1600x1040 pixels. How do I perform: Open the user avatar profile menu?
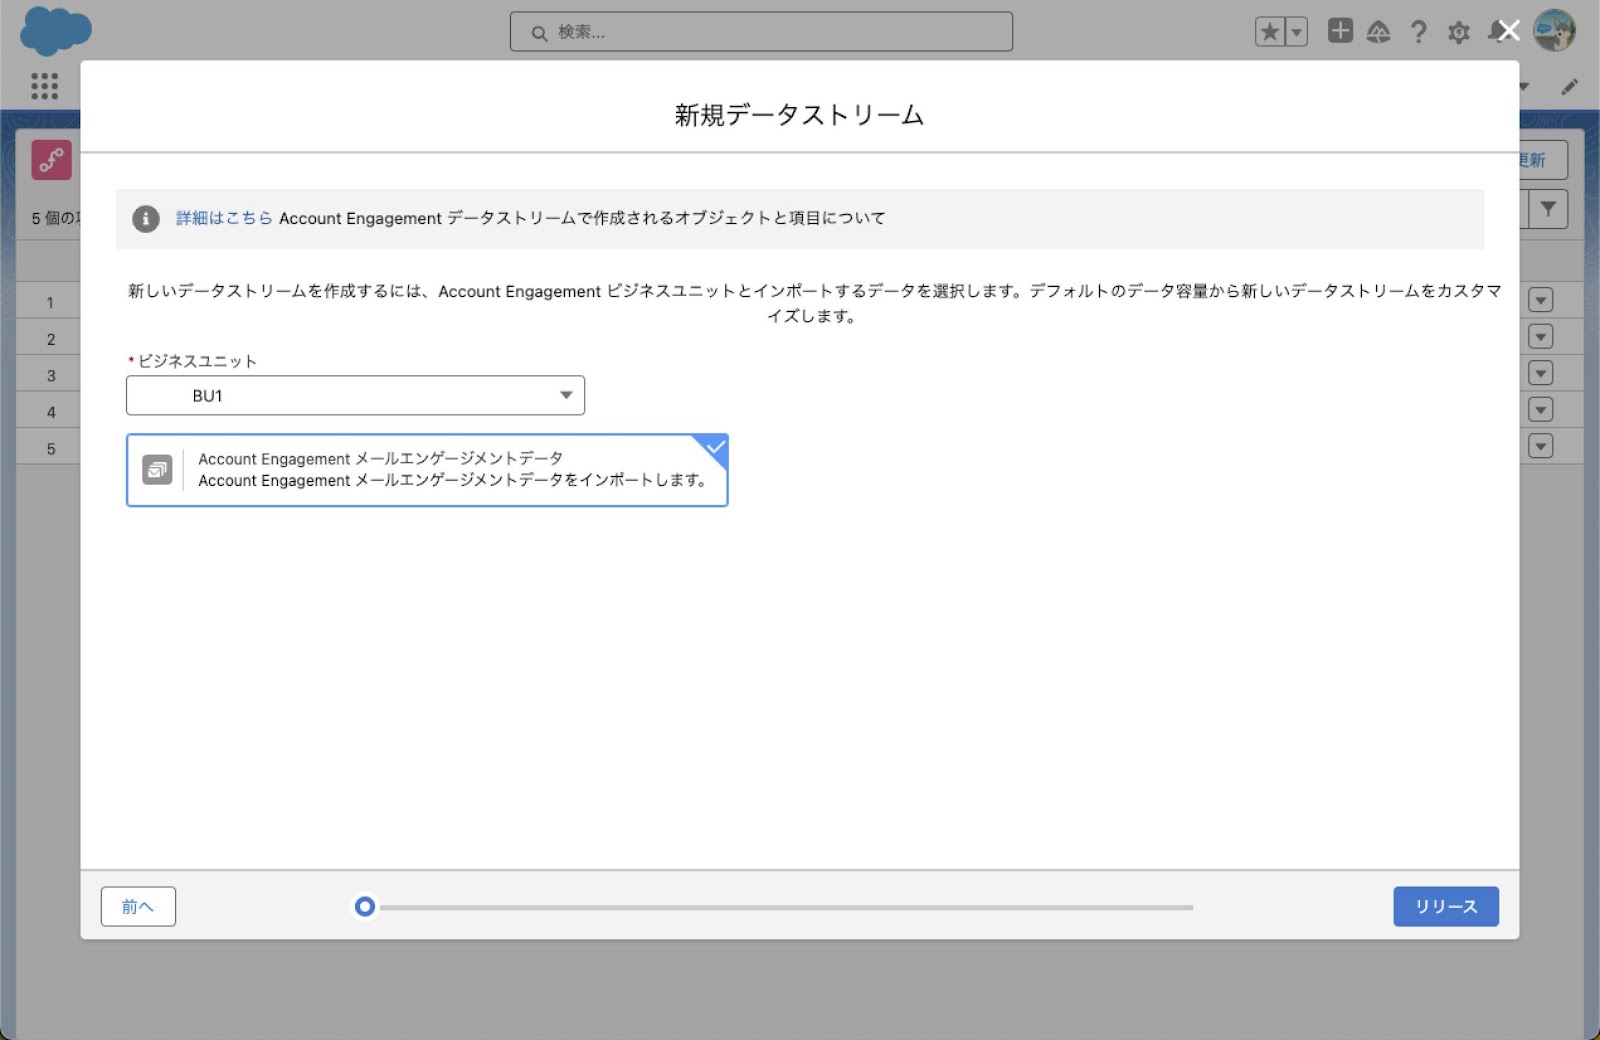tap(1554, 31)
